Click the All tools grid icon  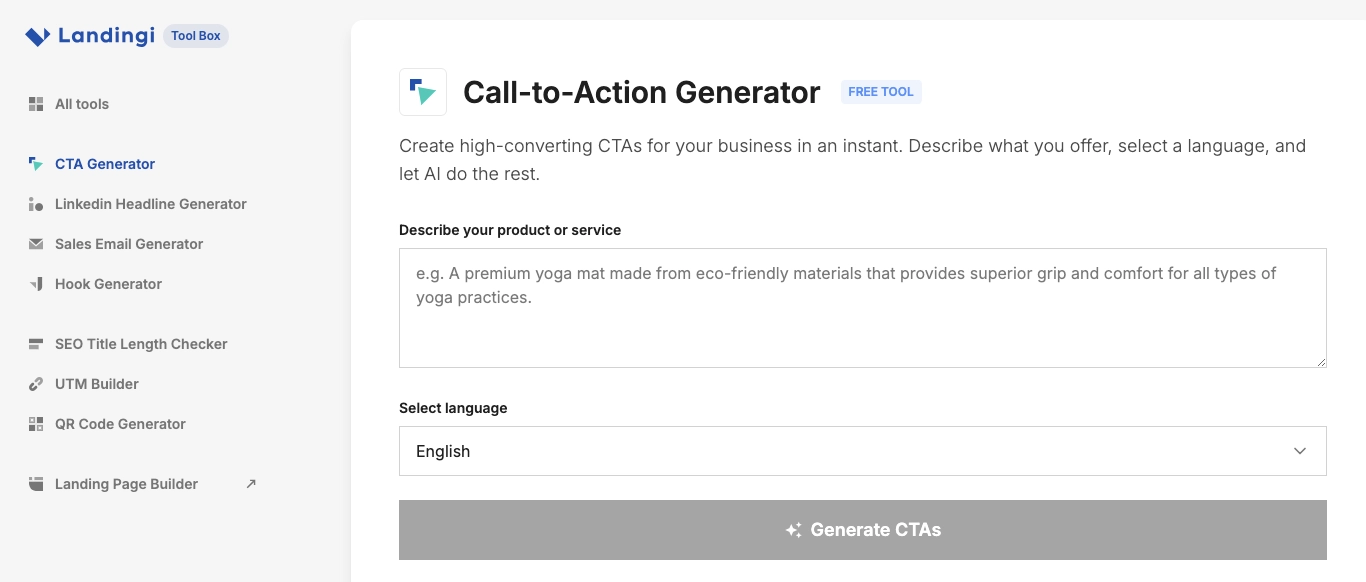tap(36, 104)
